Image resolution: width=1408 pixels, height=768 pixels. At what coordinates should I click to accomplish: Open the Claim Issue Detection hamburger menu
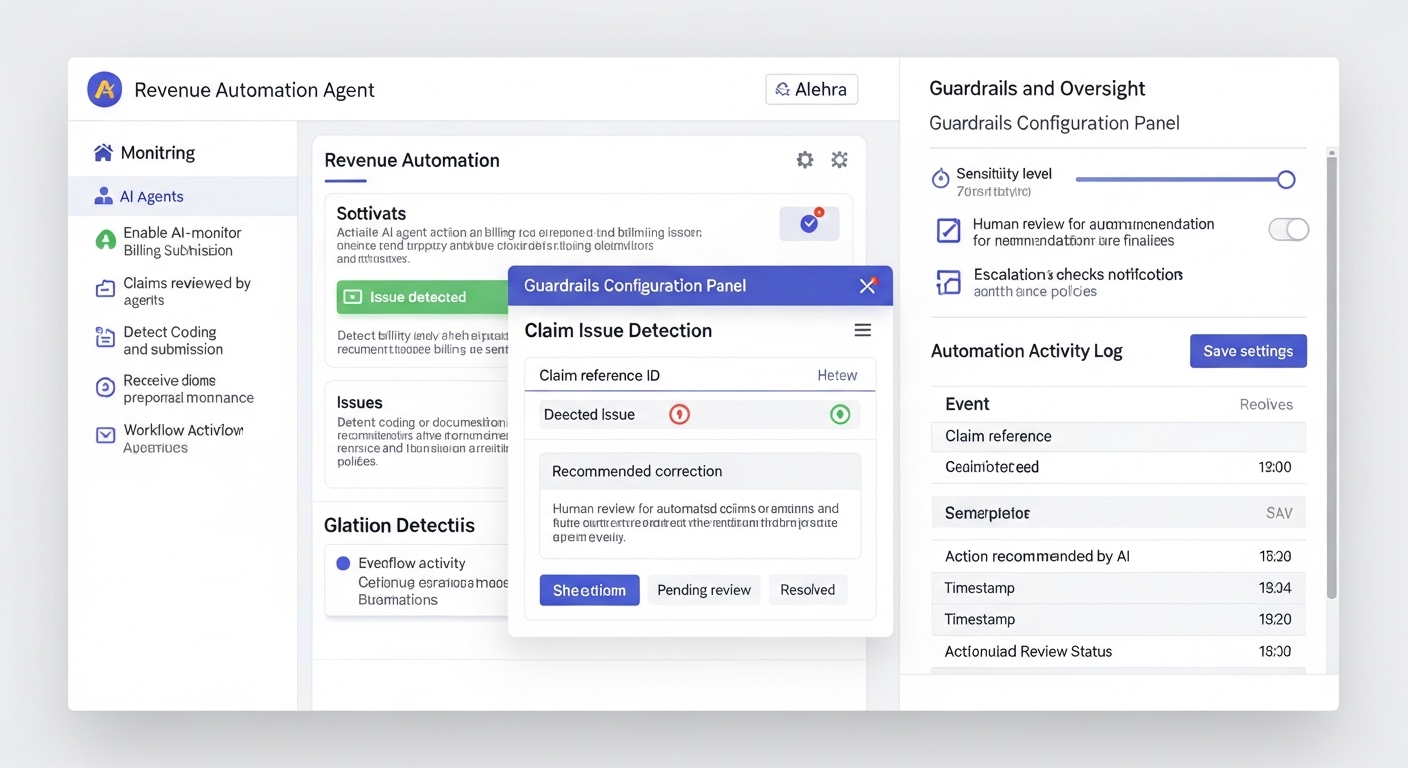click(862, 331)
